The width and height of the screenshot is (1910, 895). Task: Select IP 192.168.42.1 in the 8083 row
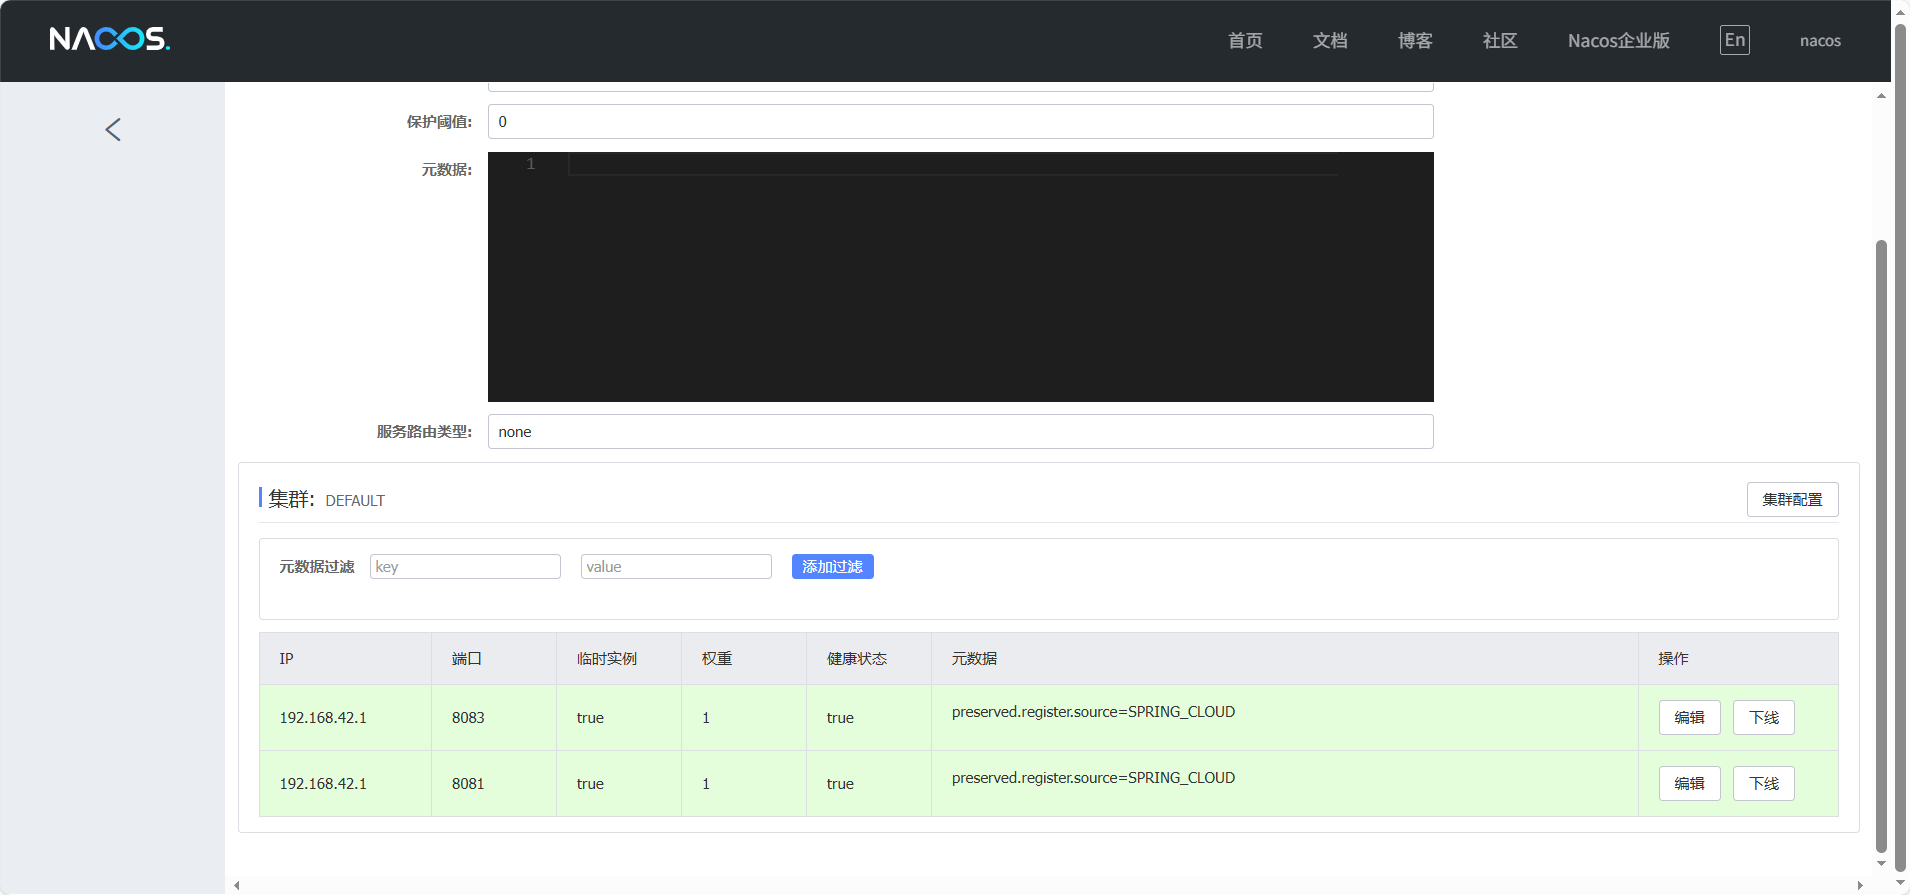(x=323, y=718)
